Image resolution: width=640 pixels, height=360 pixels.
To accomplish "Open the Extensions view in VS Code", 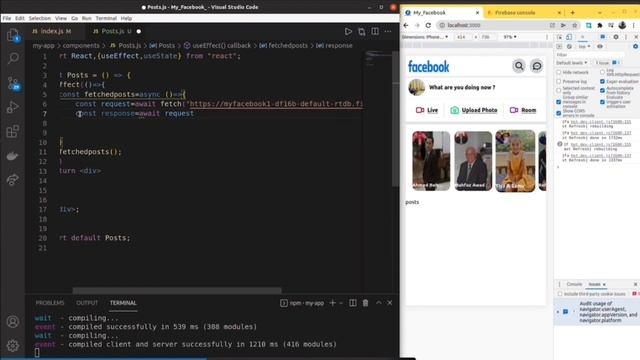I will point(13,131).
